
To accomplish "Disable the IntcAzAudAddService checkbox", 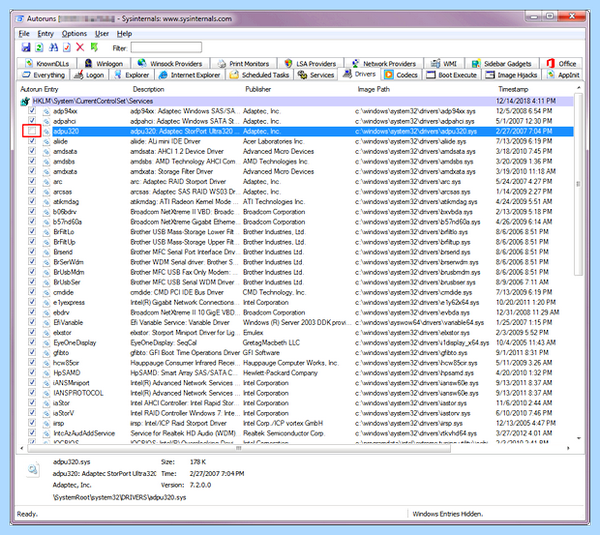I will pyautogui.click(x=32, y=433).
